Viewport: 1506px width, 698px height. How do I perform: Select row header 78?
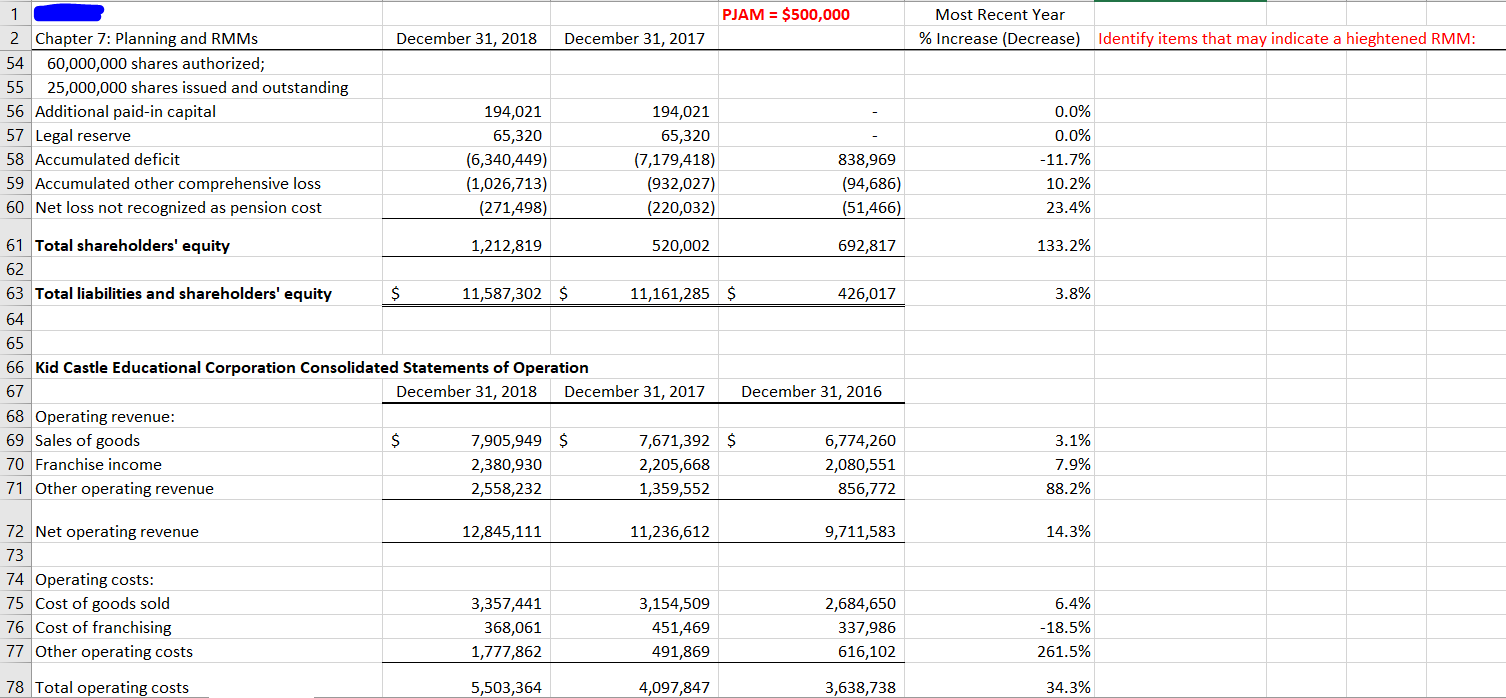(x=16, y=687)
